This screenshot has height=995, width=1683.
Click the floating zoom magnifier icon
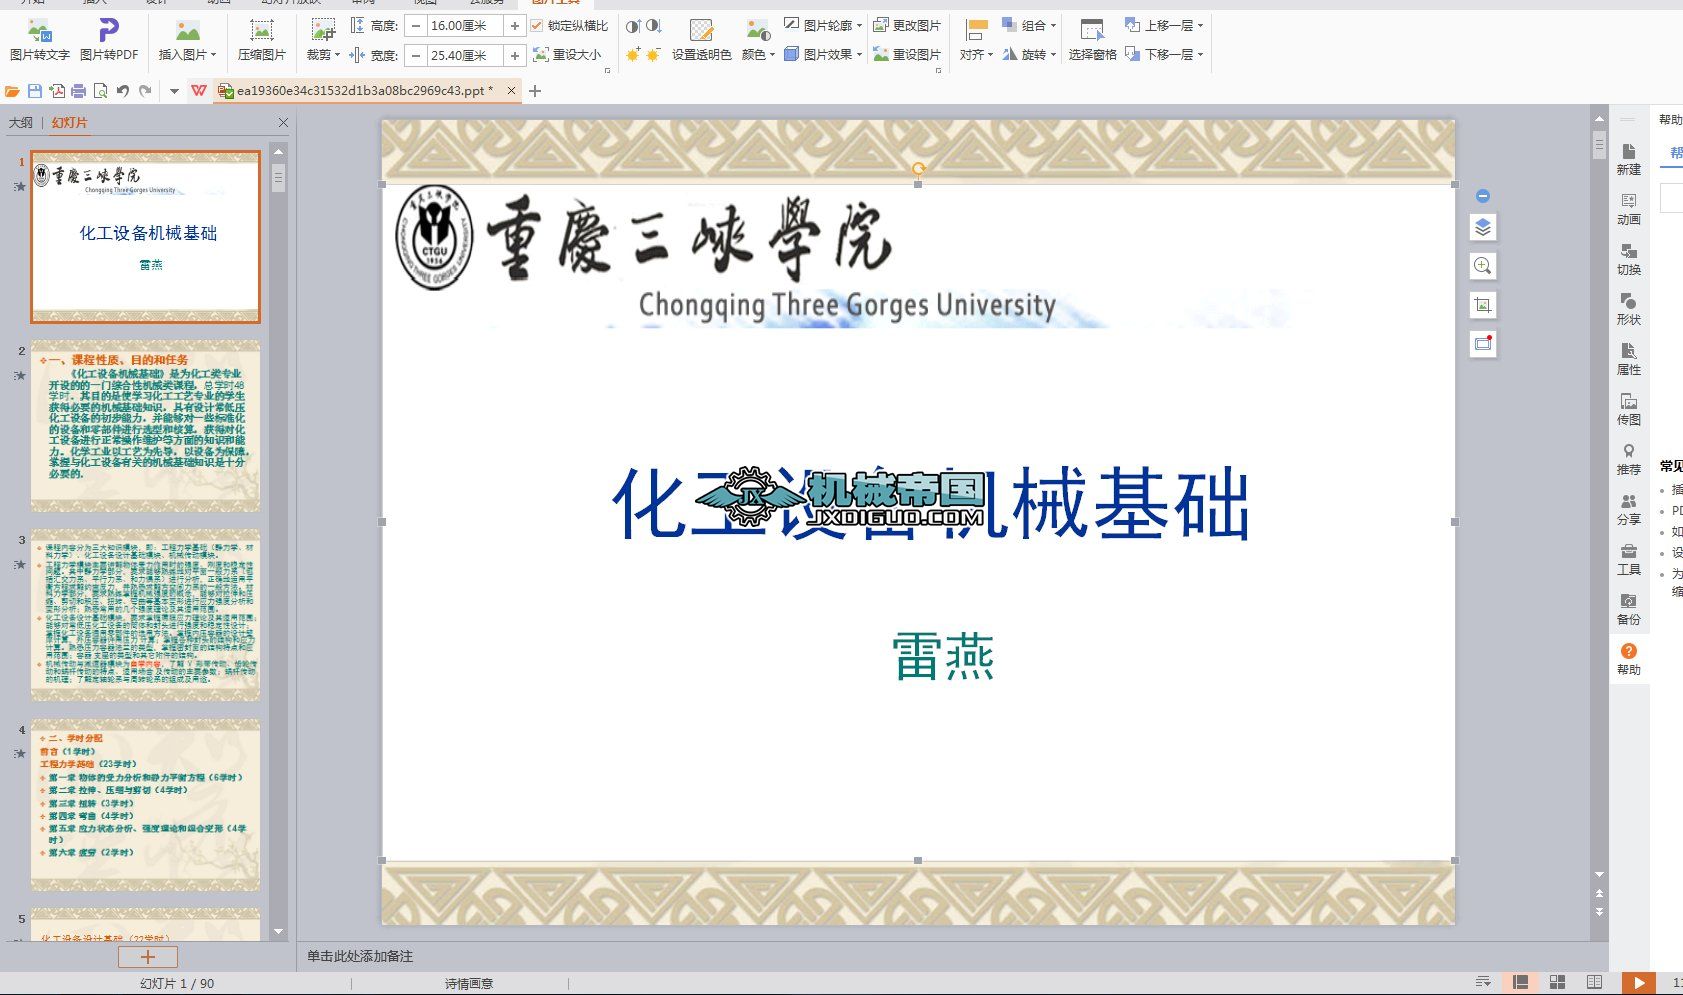(1483, 266)
